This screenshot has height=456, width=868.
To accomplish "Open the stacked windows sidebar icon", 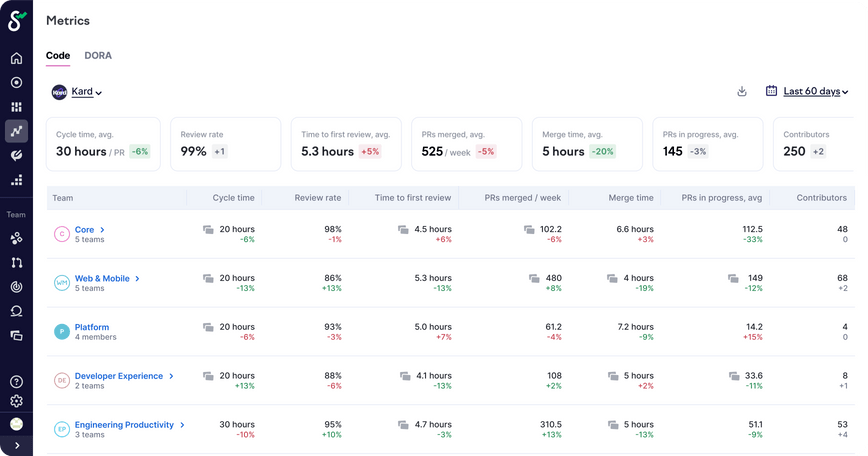I will pyautogui.click(x=17, y=335).
